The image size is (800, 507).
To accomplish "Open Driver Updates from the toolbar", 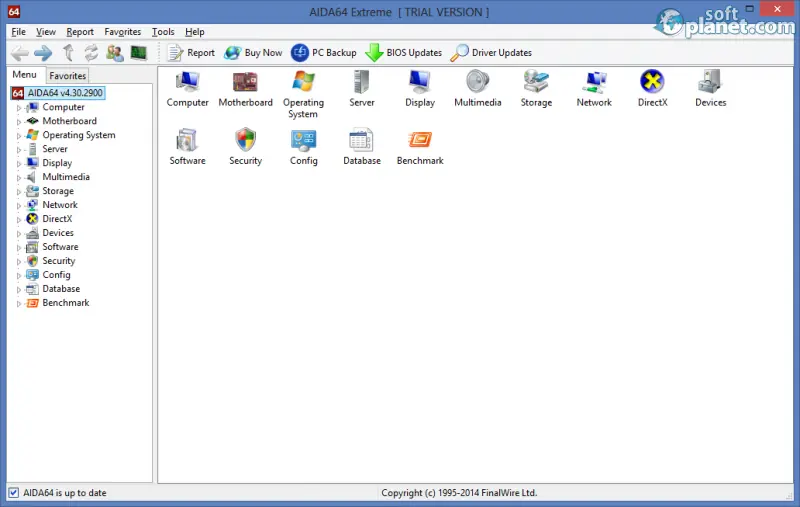I will 491,53.
